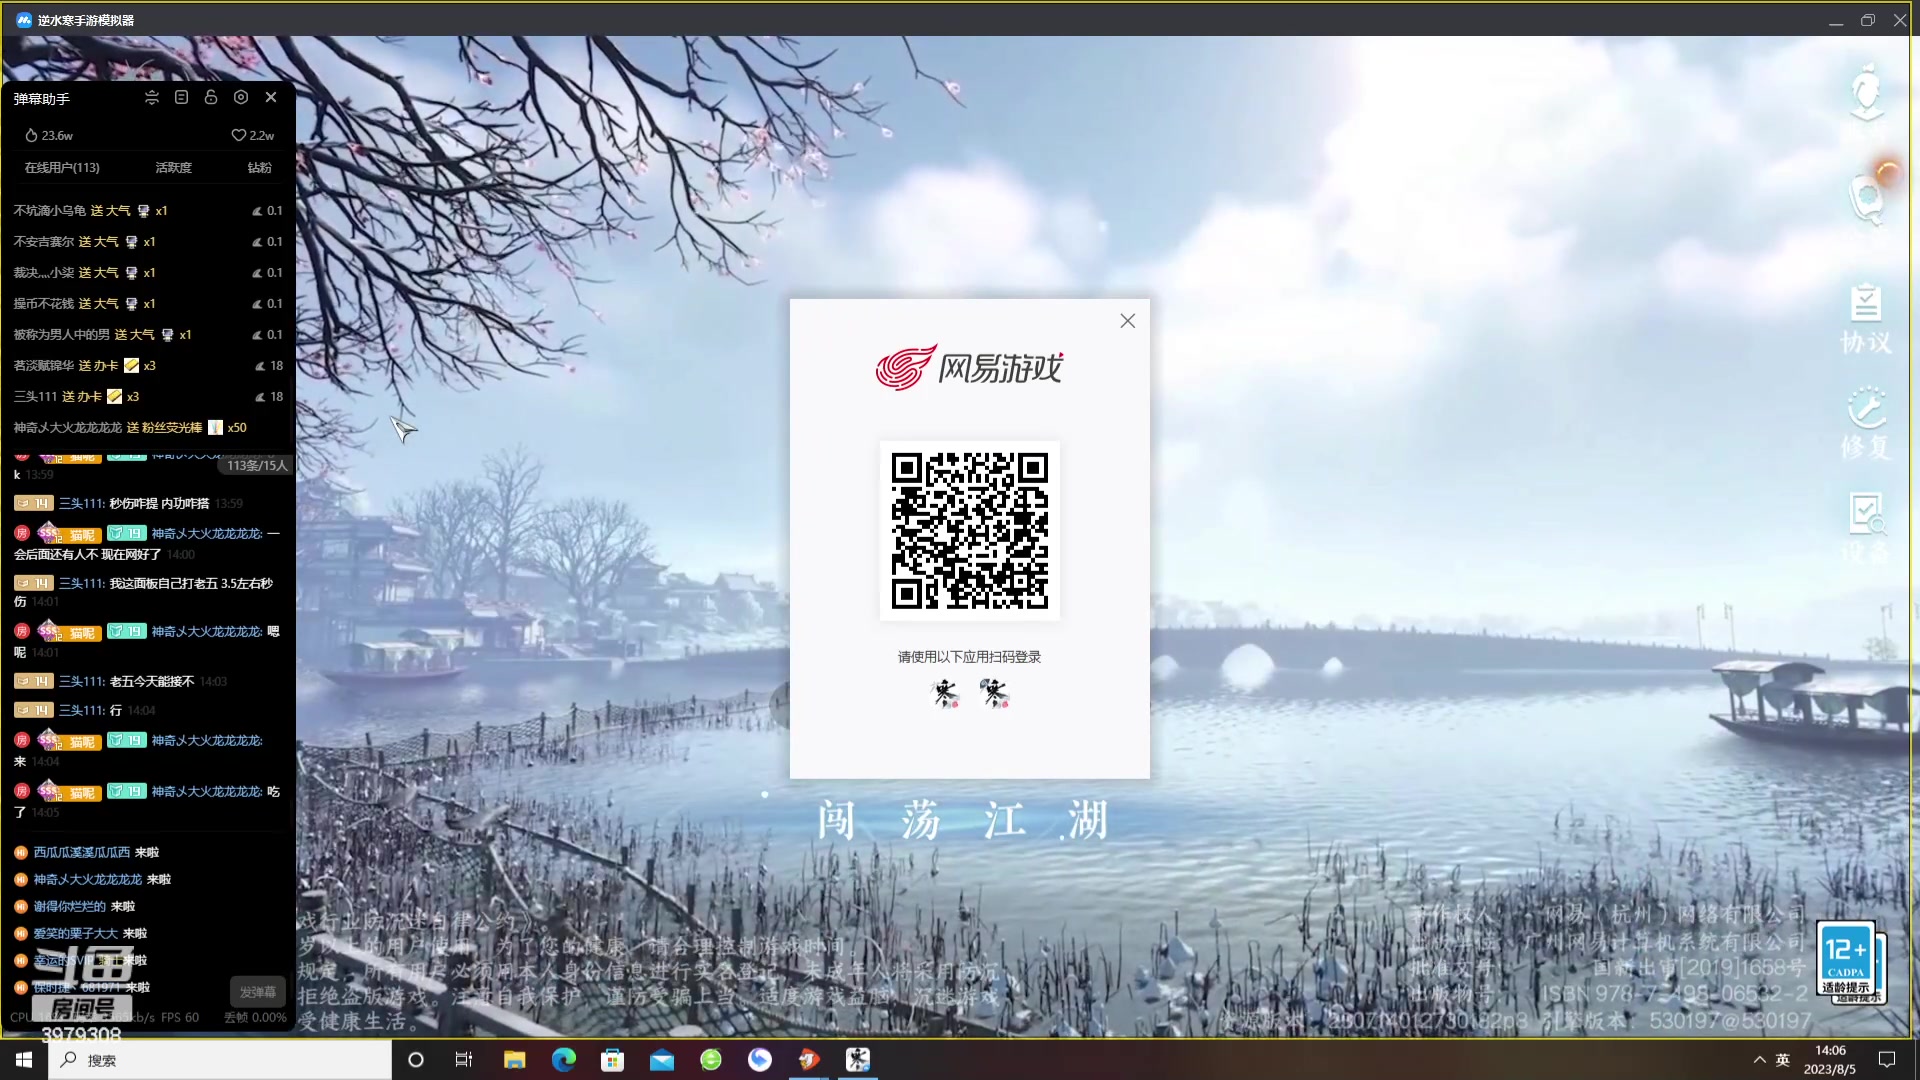Click the 发弹幕 send danmaku button
The width and height of the screenshot is (1920, 1080).
[x=258, y=992]
